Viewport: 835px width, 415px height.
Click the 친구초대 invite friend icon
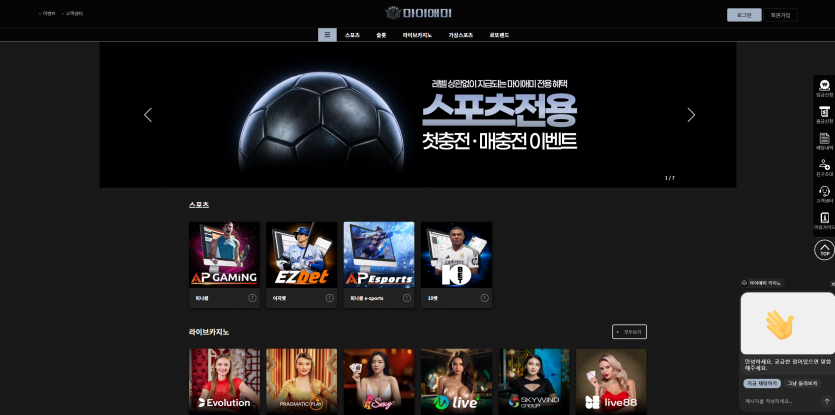click(824, 168)
